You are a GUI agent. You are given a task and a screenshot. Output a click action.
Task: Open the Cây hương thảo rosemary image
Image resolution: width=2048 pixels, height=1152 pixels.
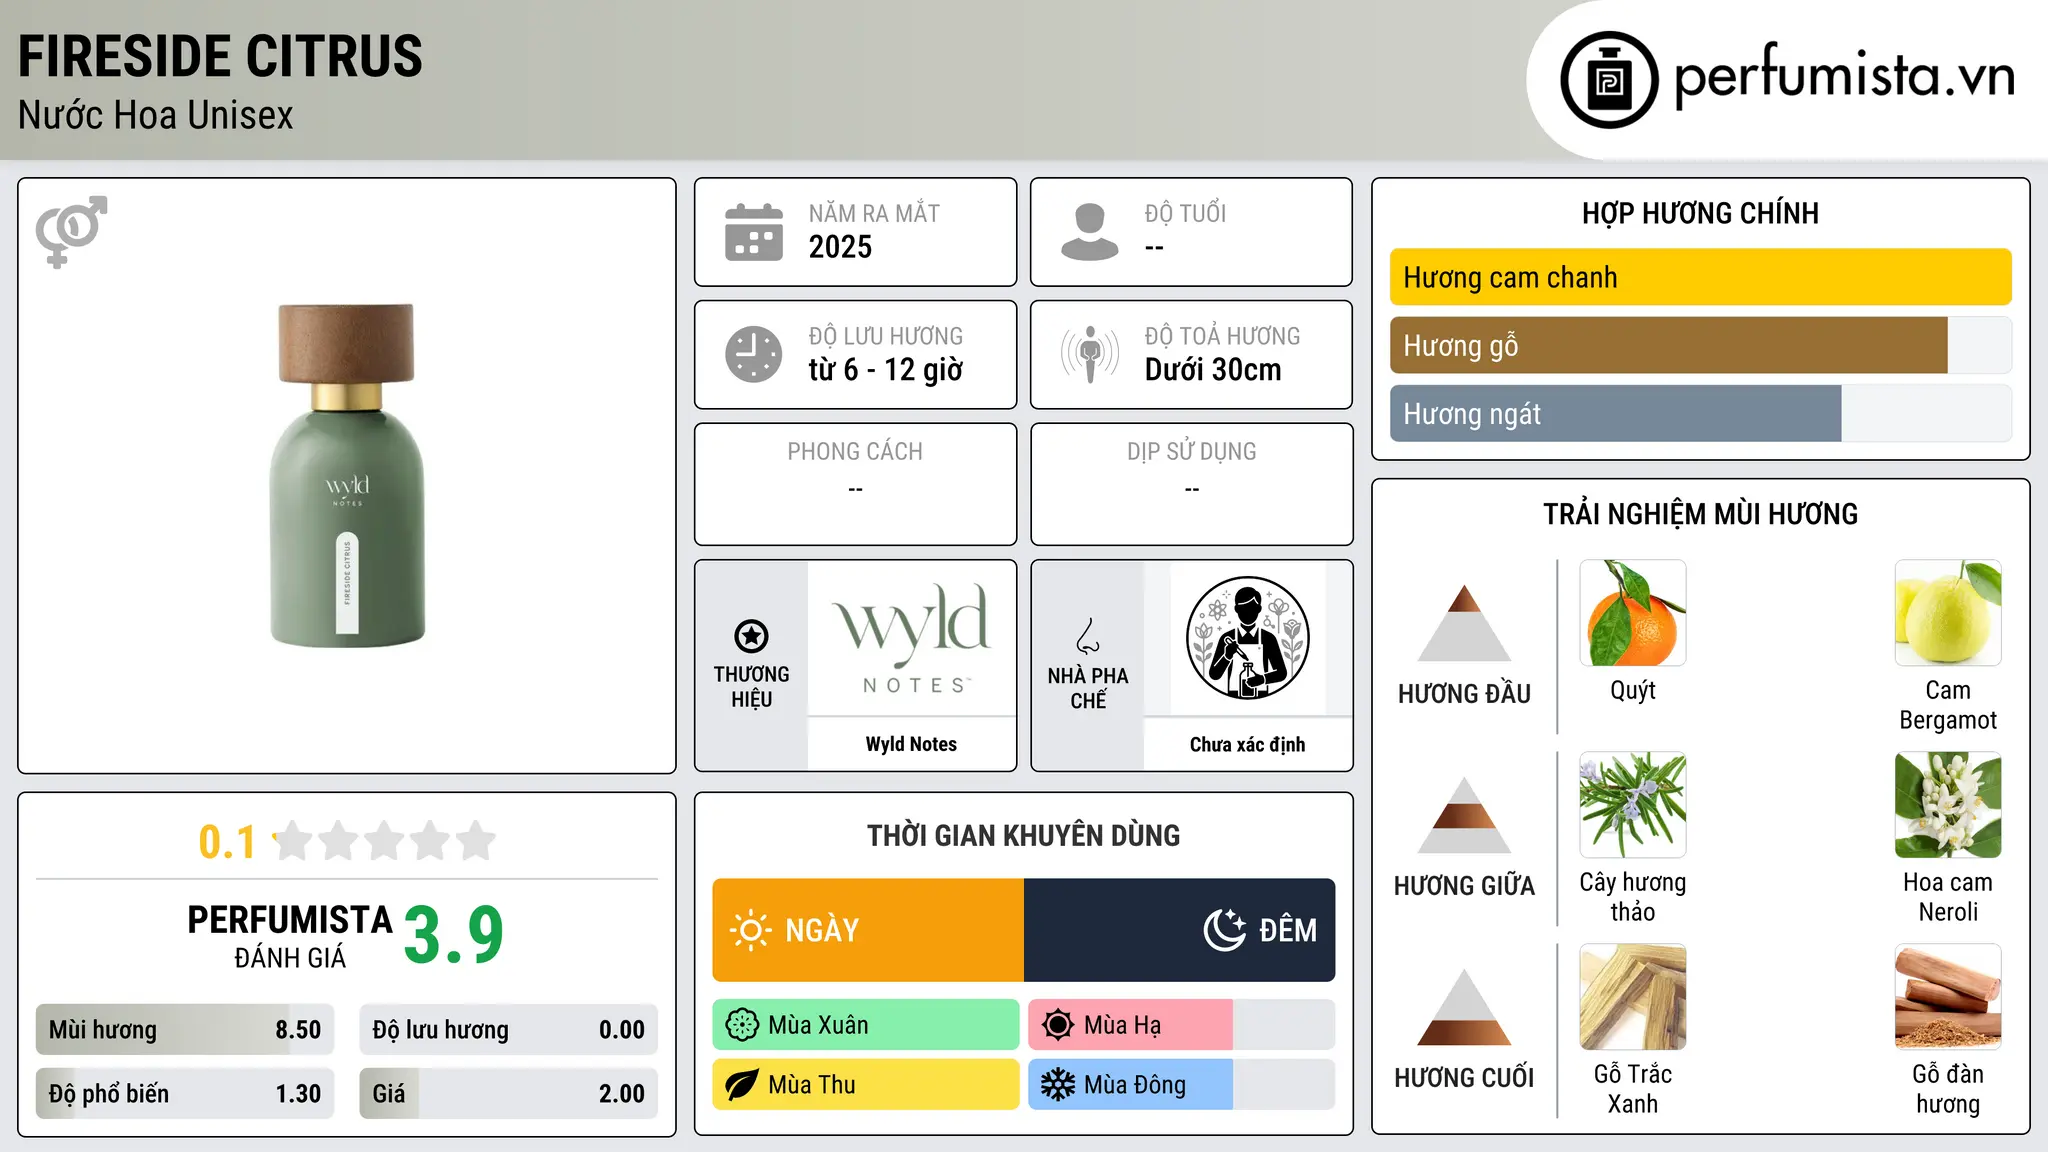click(x=1633, y=805)
